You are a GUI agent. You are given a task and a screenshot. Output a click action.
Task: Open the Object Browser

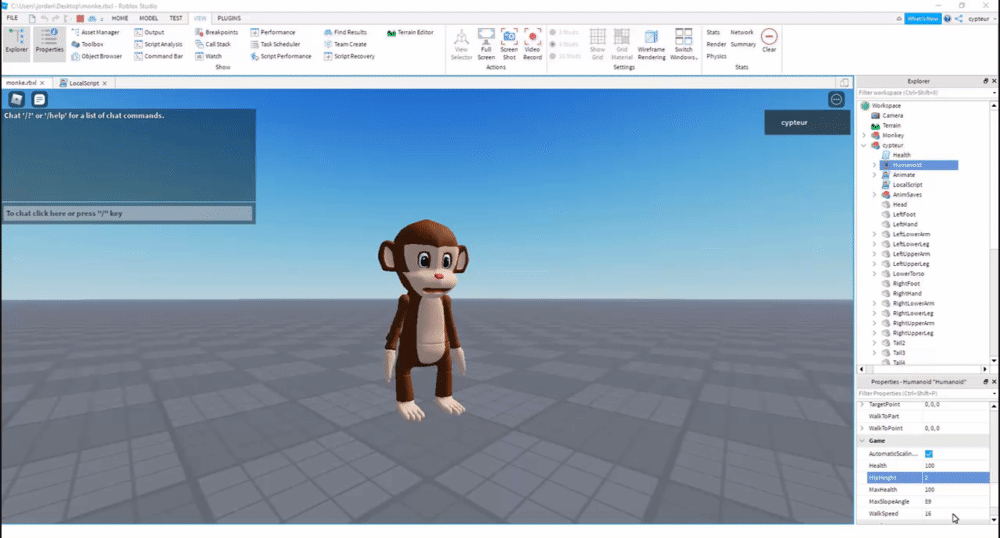[96, 56]
